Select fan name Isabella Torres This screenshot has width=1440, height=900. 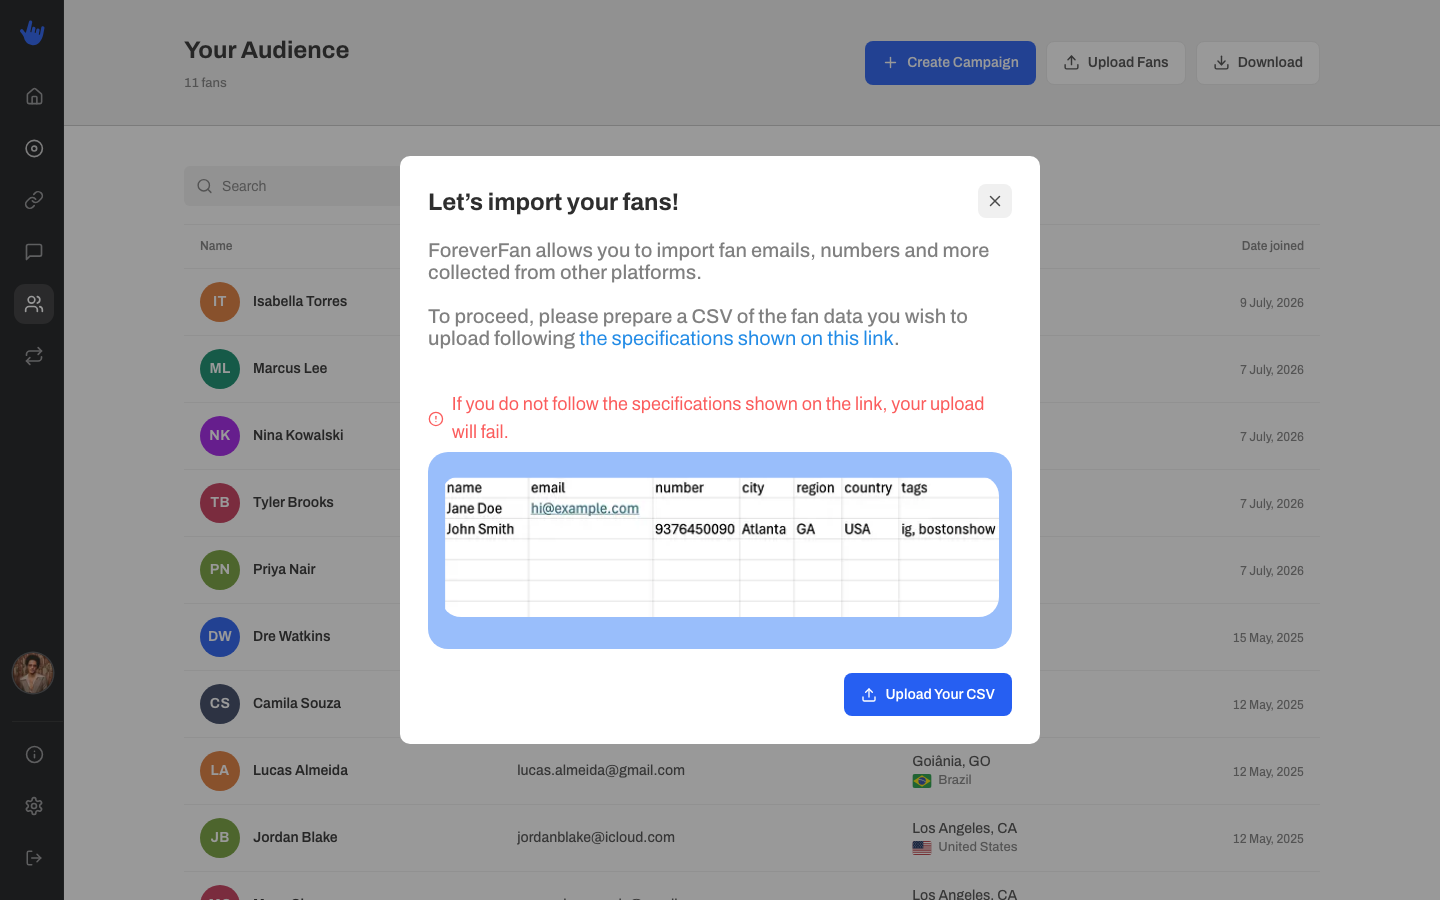[x=300, y=301]
